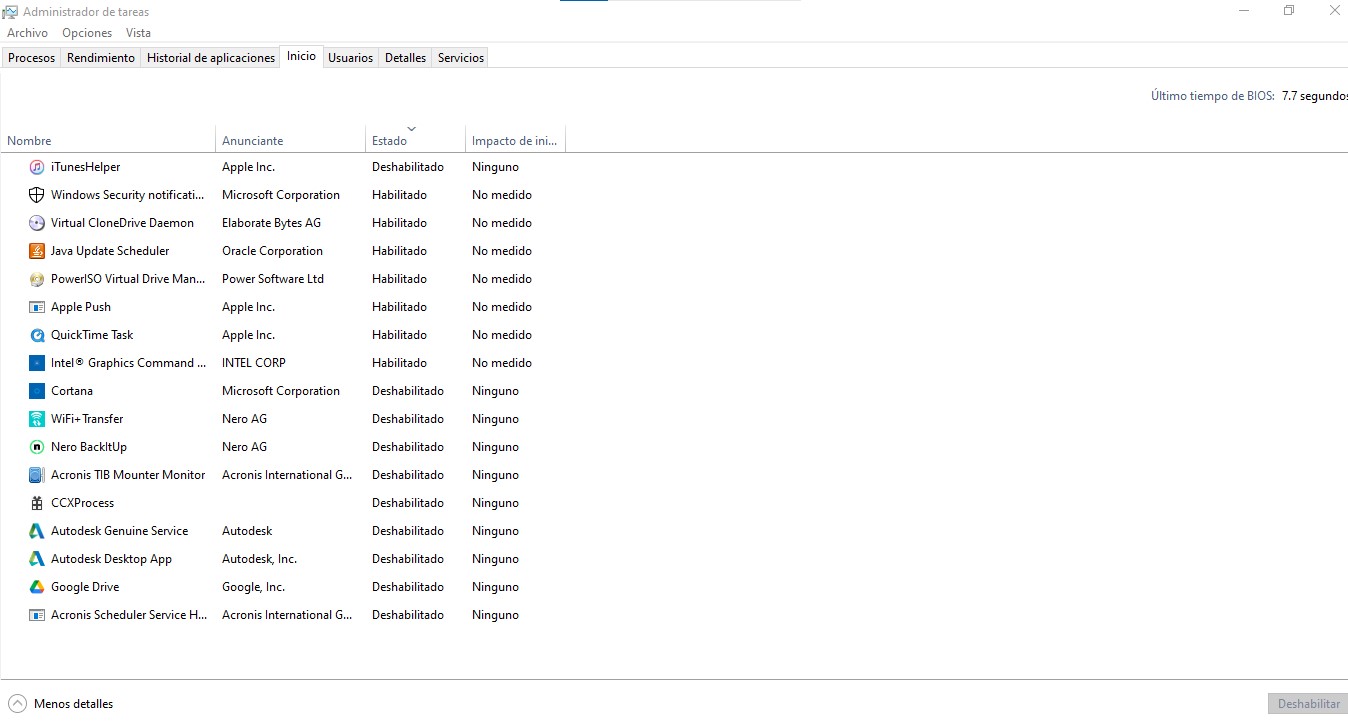
Task: Click the Autodesk, Inc. publisher cell
Action: click(259, 559)
